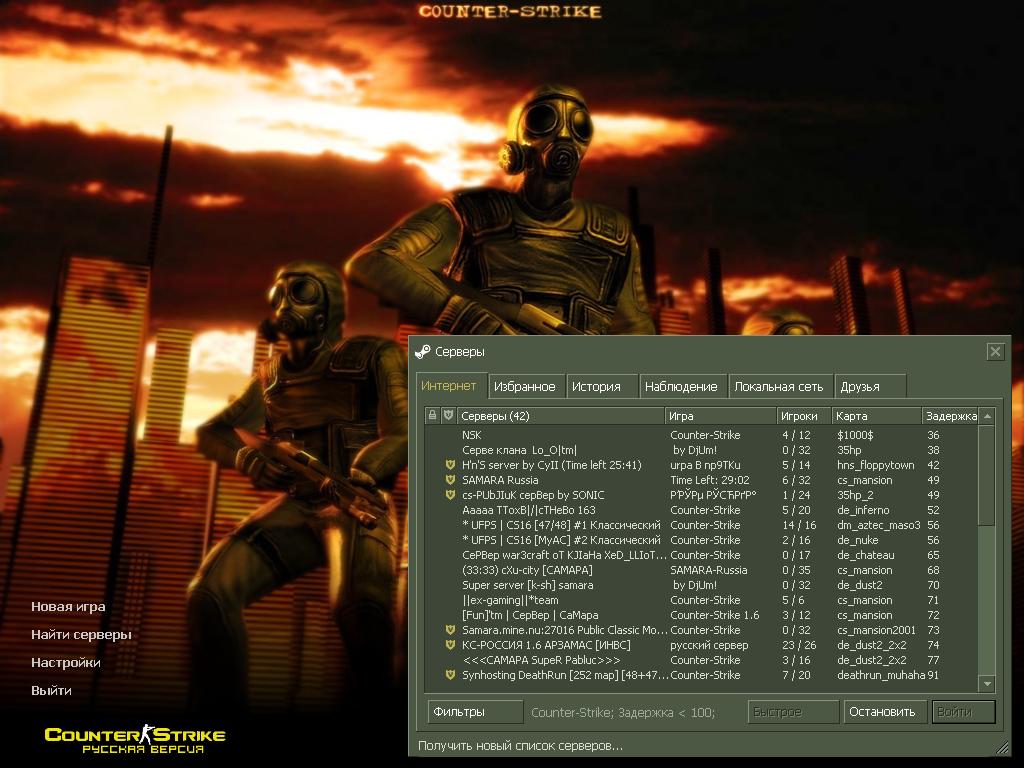Click the Steam logo in Серверы title bar
This screenshot has height=768, width=1024.
click(423, 352)
